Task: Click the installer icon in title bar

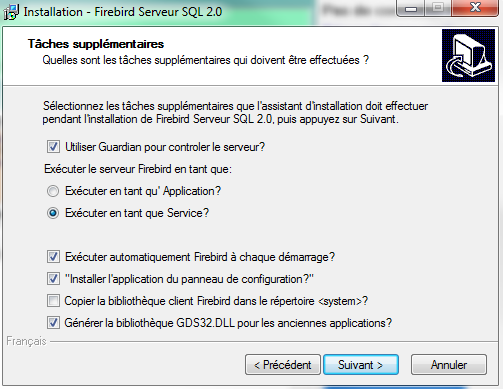Action: 11,12
